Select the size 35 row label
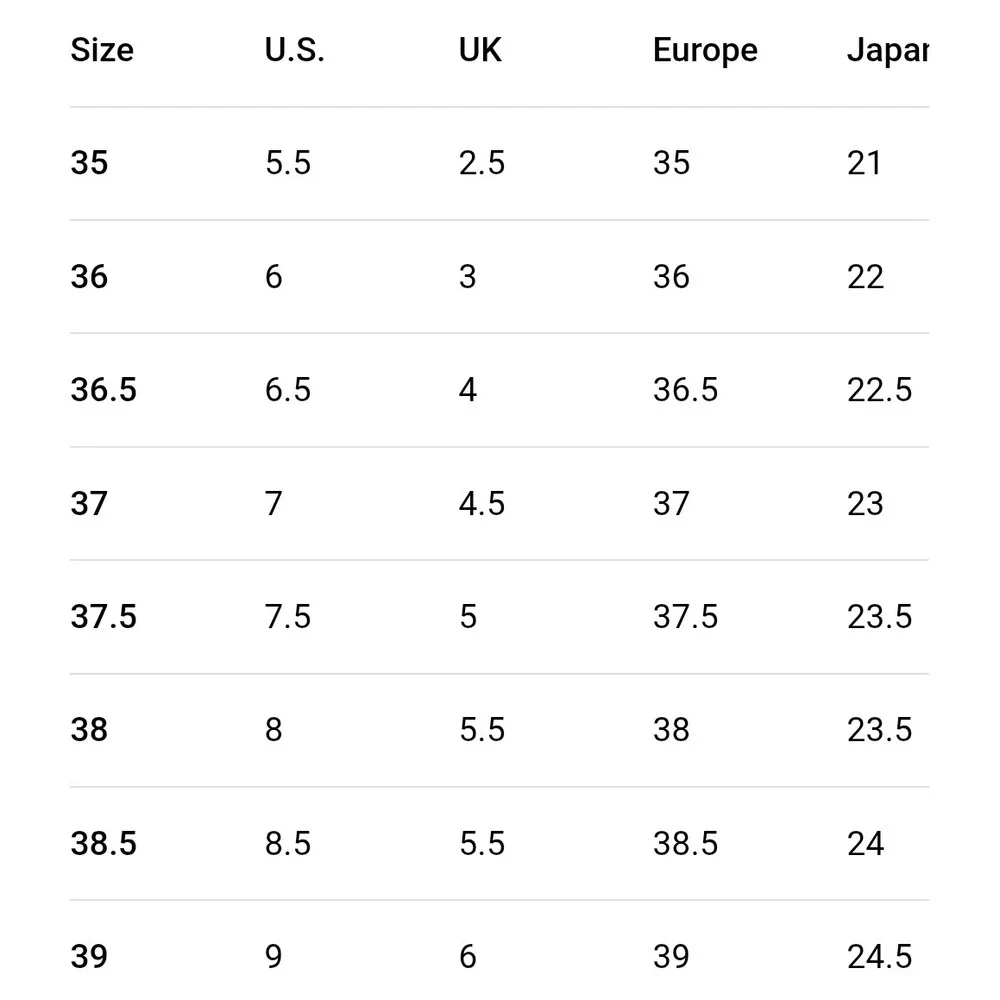Image resolution: width=1000 pixels, height=1000 pixels. (89, 163)
